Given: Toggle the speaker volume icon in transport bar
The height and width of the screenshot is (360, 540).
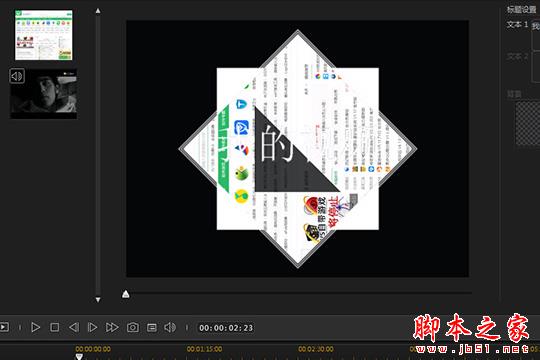Looking at the screenshot, I should [x=170, y=327].
